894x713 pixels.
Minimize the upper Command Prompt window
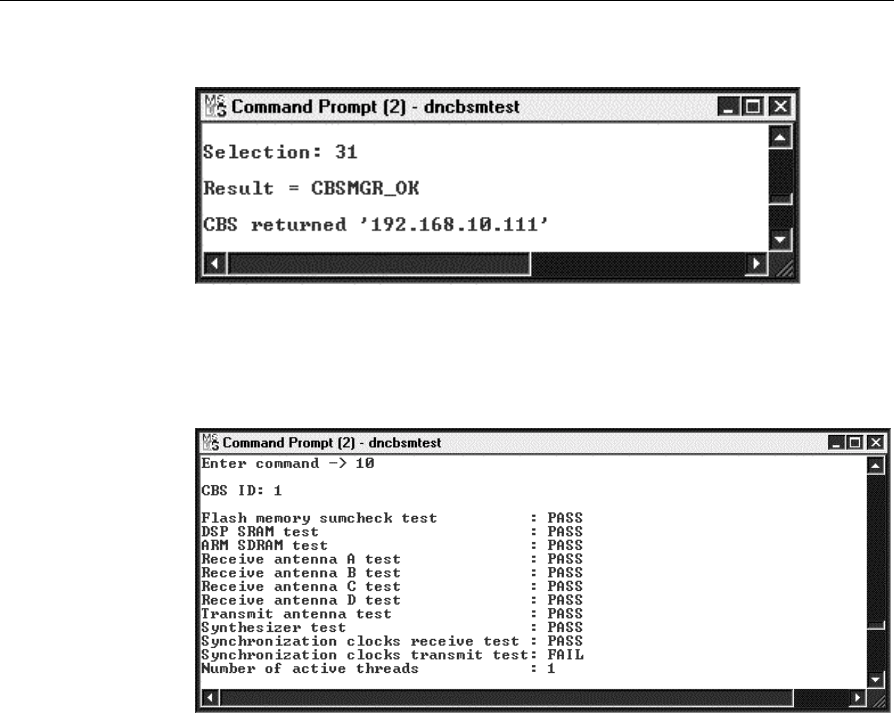(728, 107)
